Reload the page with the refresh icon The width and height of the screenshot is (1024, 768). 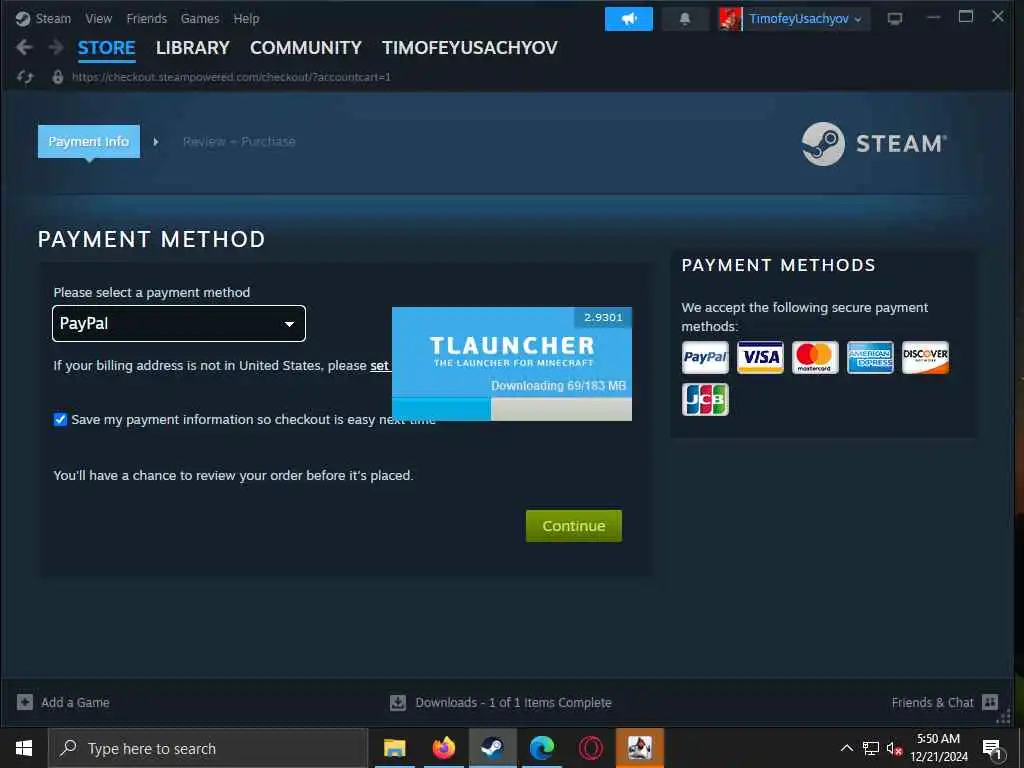(25, 77)
